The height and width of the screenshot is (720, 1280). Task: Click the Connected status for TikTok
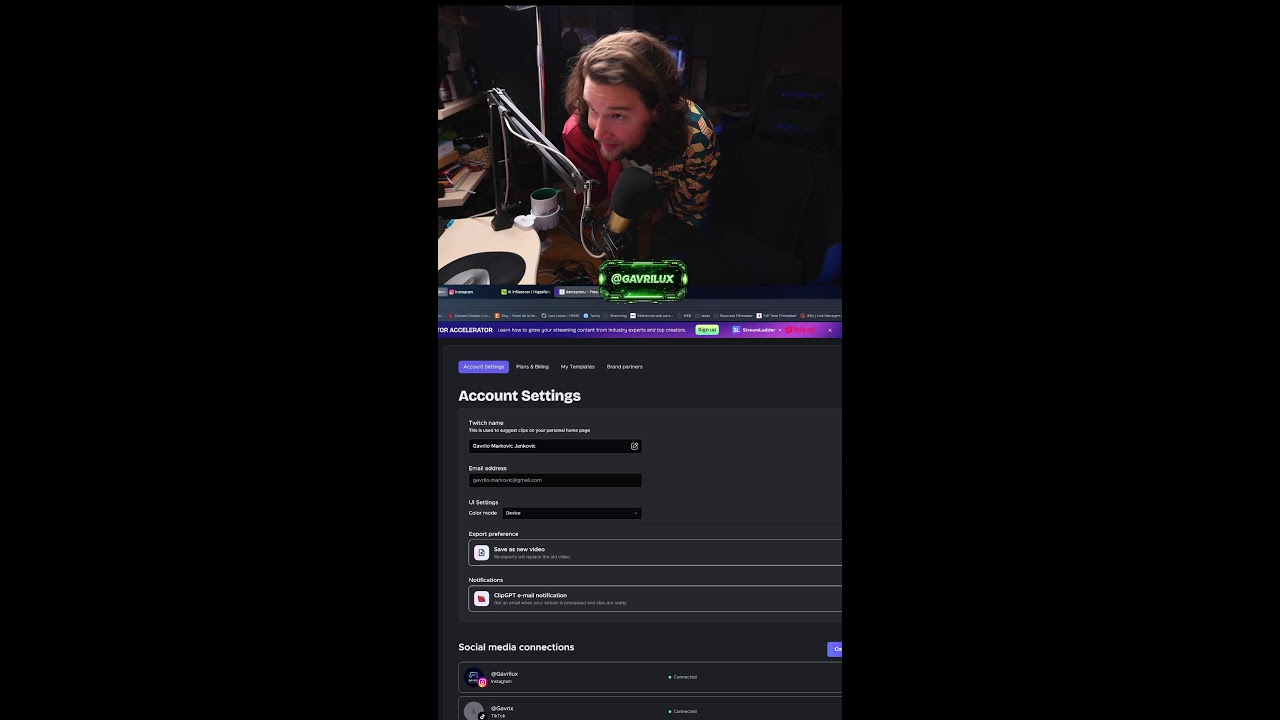pyautogui.click(x=683, y=711)
